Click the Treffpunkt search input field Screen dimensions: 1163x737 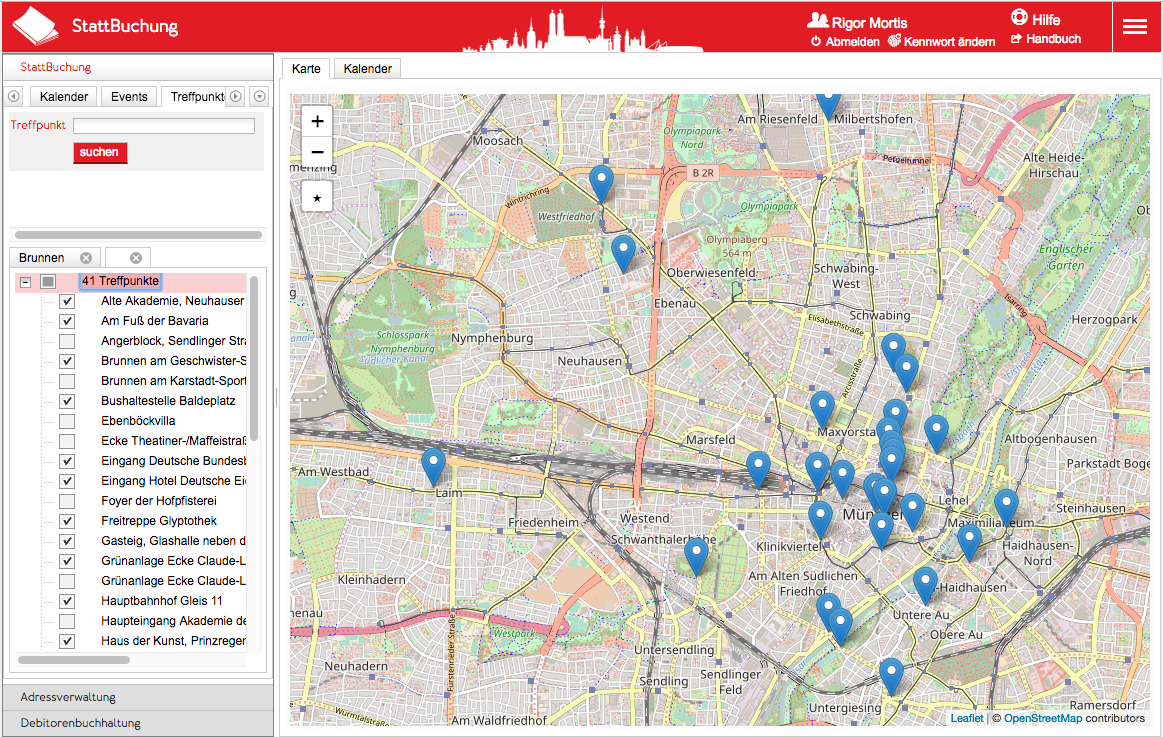[164, 126]
